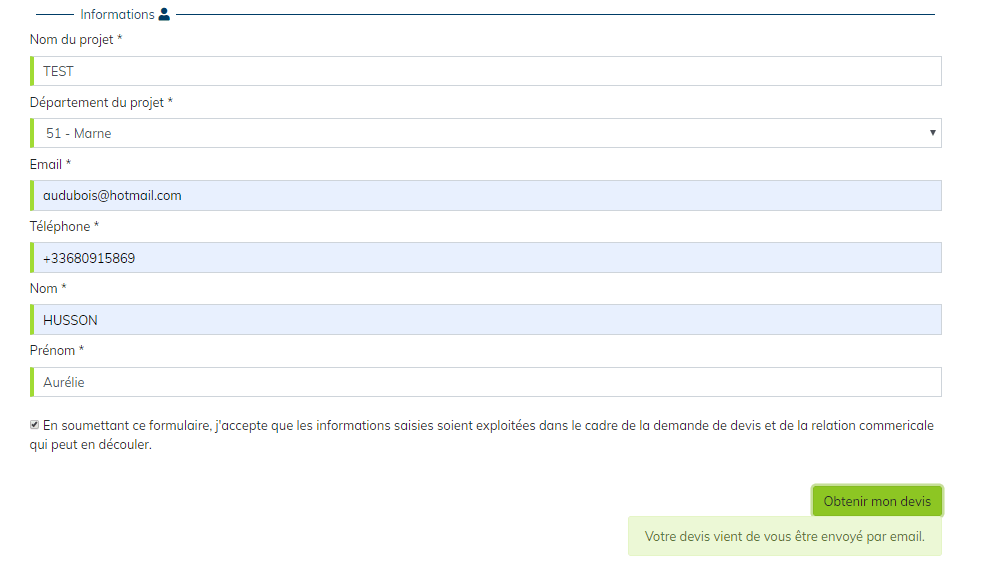Viewport: 986px width, 563px height.
Task: Click the '51 - Marne' selected value
Action: [78, 133]
